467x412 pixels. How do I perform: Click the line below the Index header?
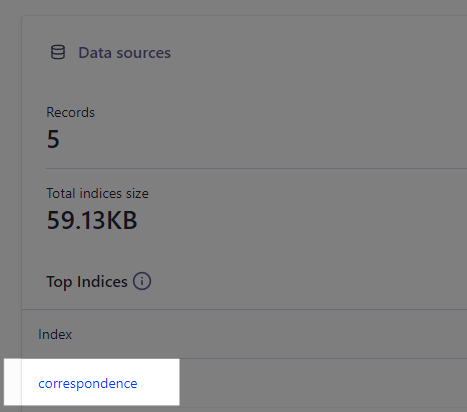click(244, 358)
